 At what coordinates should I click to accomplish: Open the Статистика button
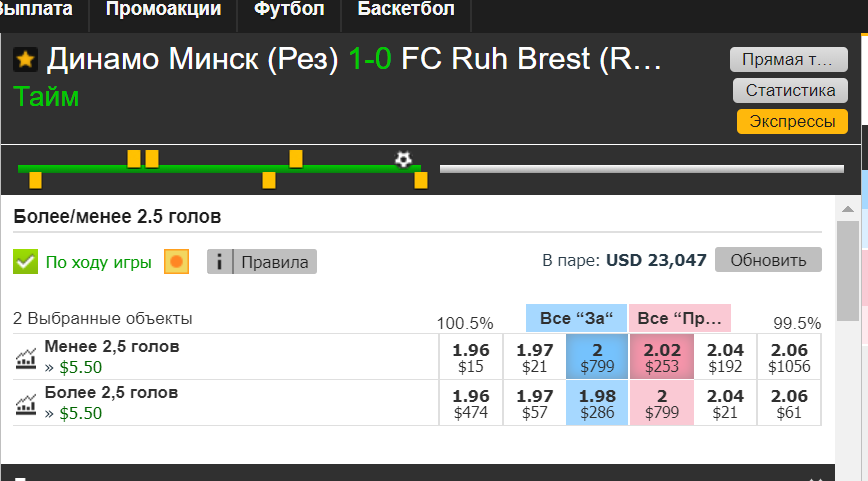pos(792,91)
